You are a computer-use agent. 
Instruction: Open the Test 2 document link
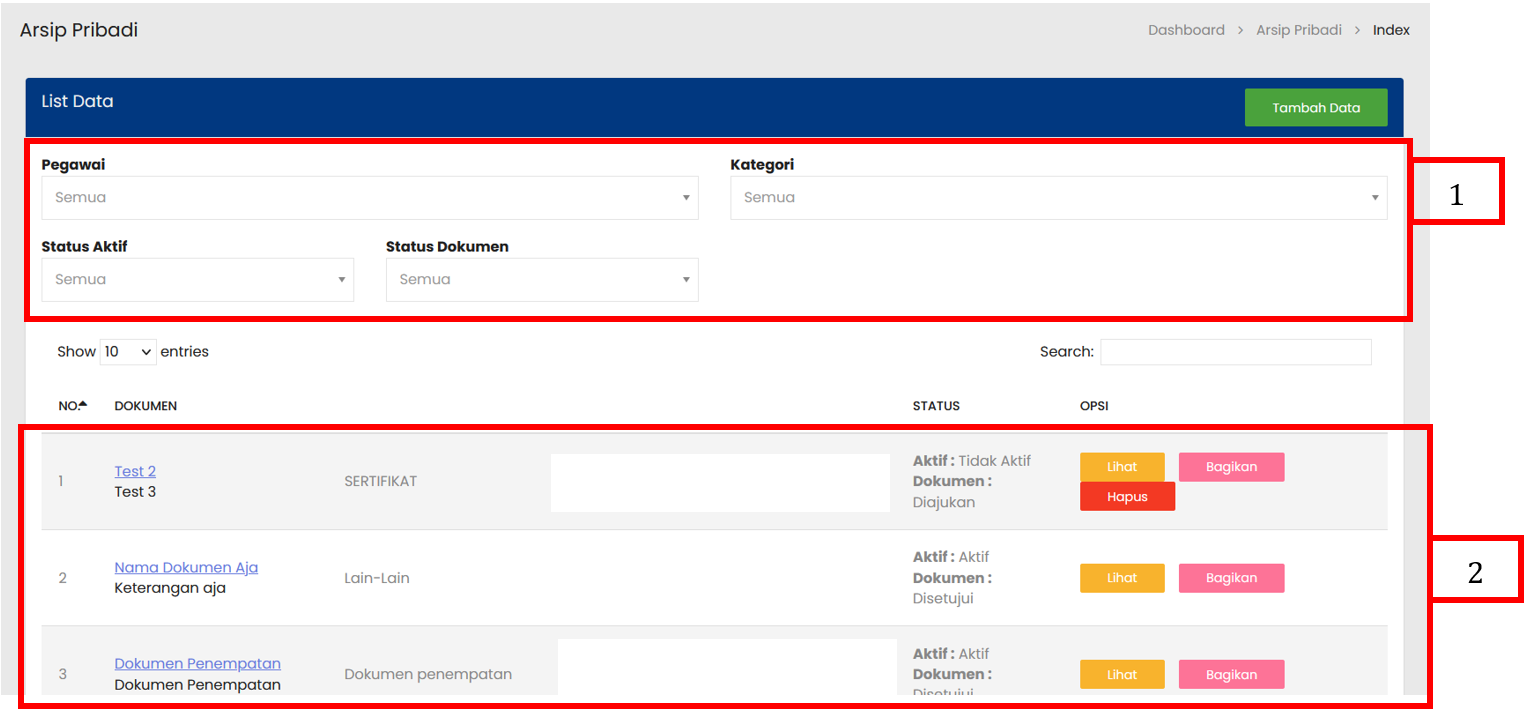click(135, 472)
